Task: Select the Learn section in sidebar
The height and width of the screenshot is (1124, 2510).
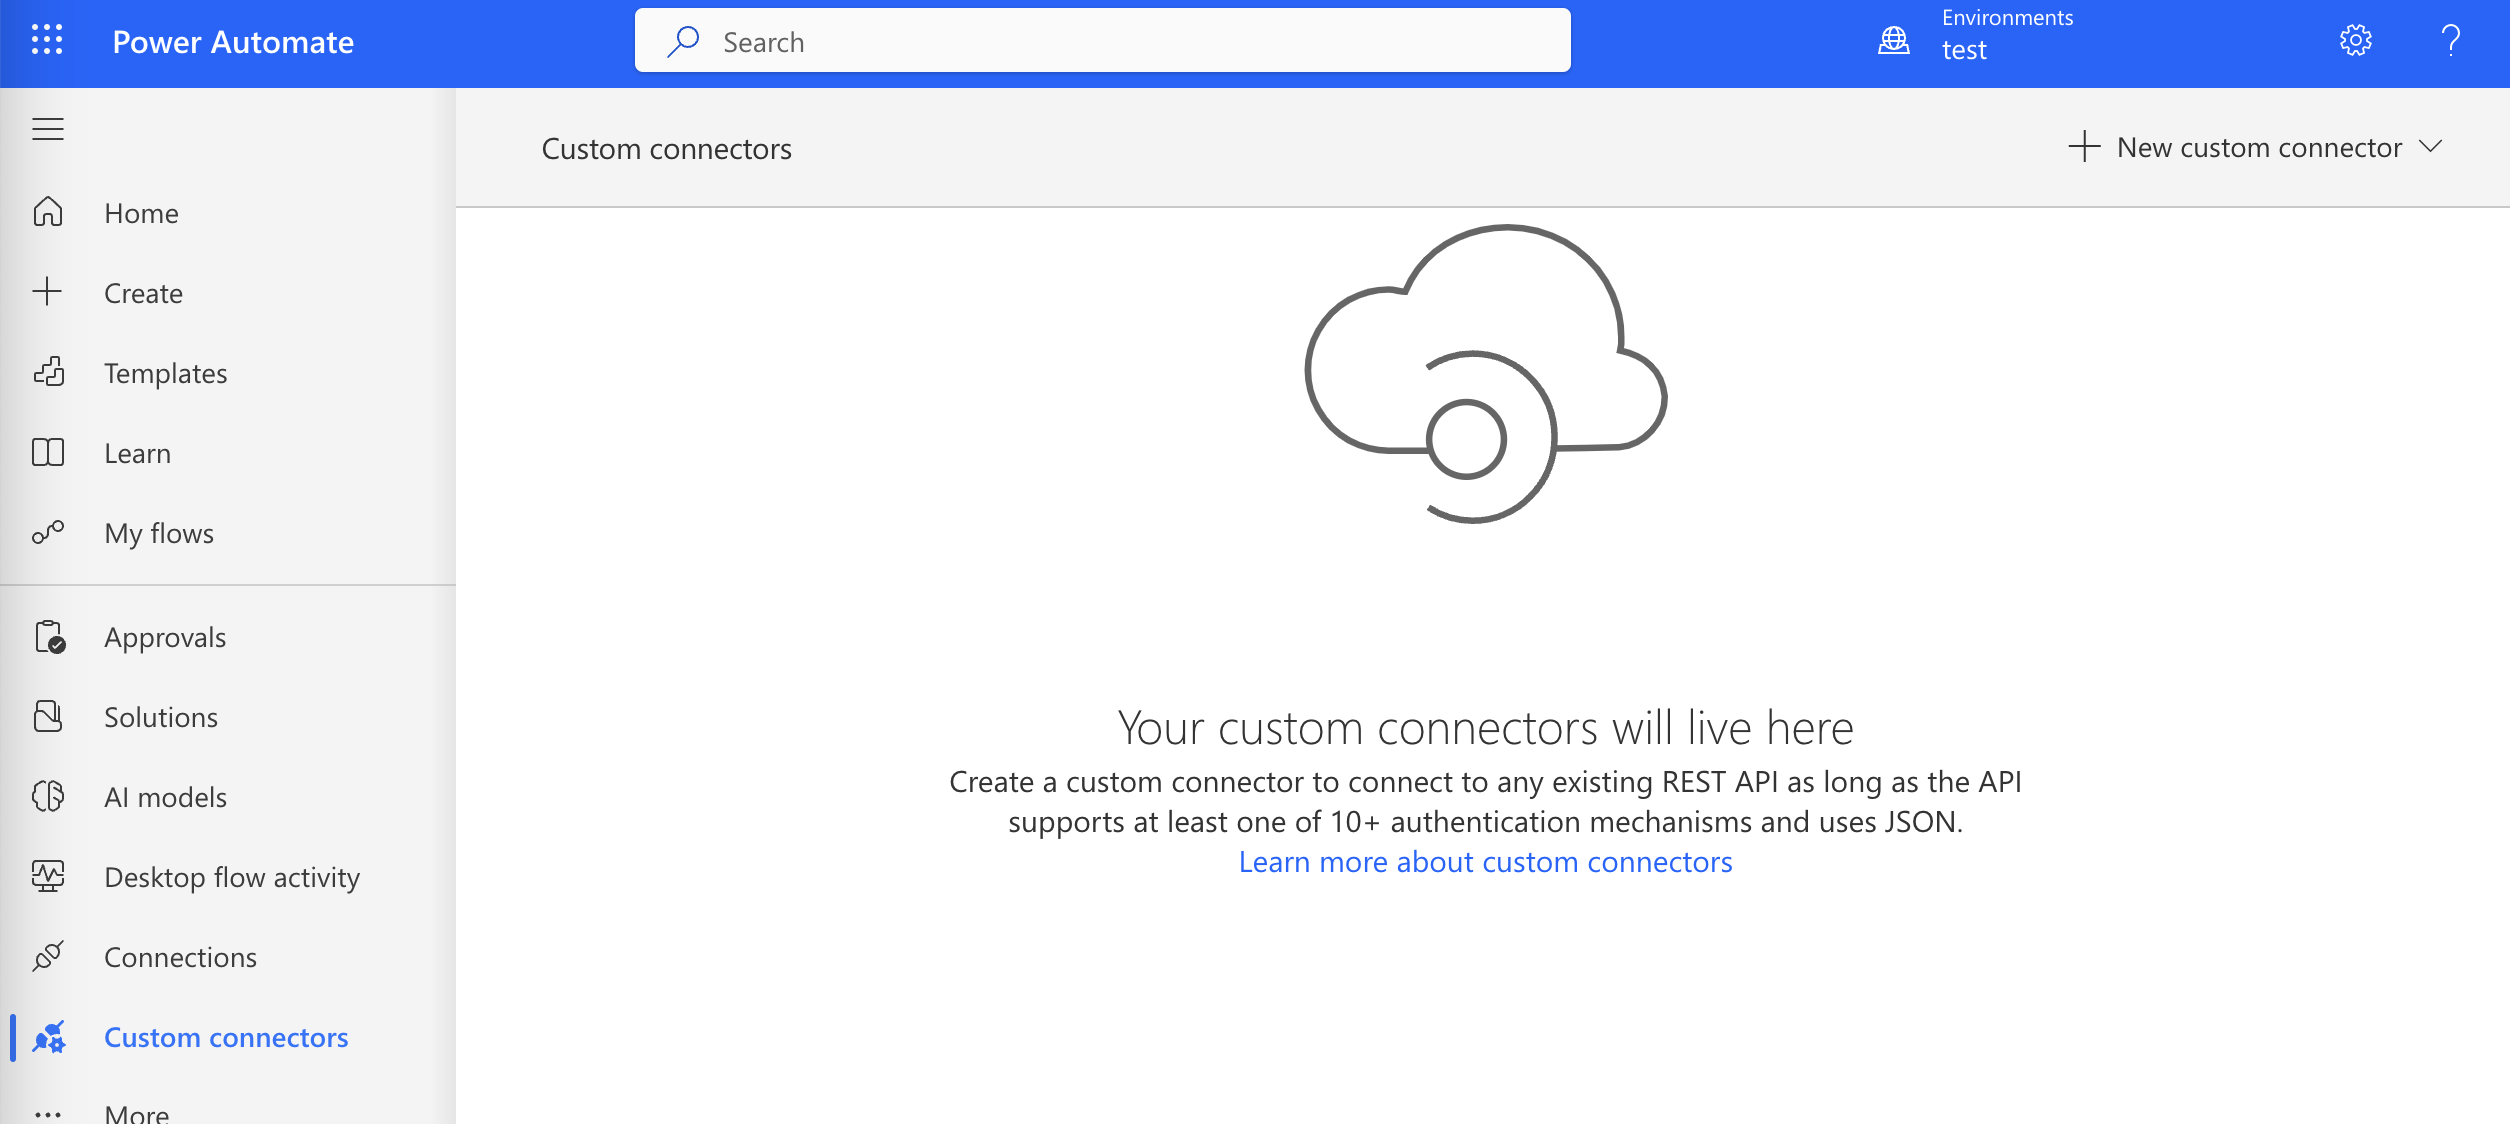Action: pyautogui.click(x=136, y=453)
